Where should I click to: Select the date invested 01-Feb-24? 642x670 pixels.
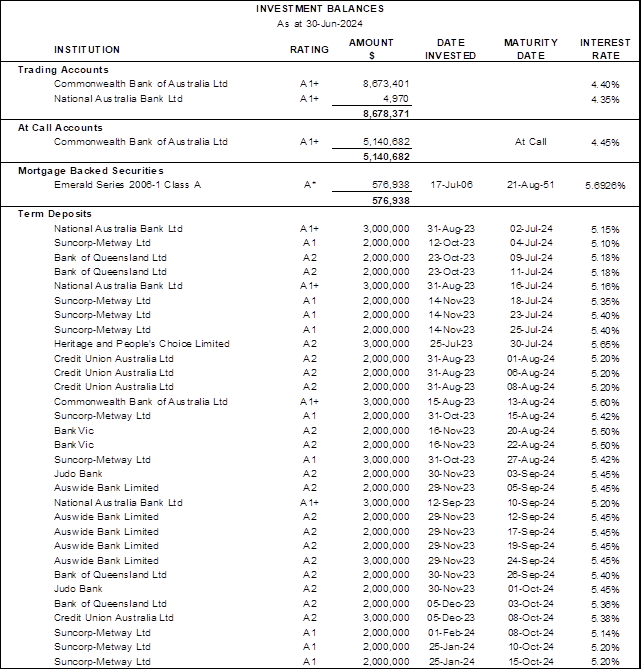[x=451, y=633]
